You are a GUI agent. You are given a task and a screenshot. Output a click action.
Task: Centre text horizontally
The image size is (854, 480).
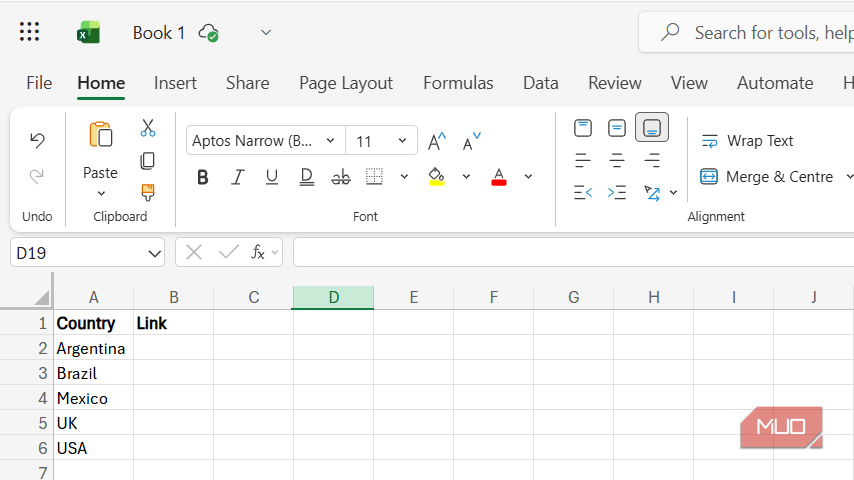[617, 160]
